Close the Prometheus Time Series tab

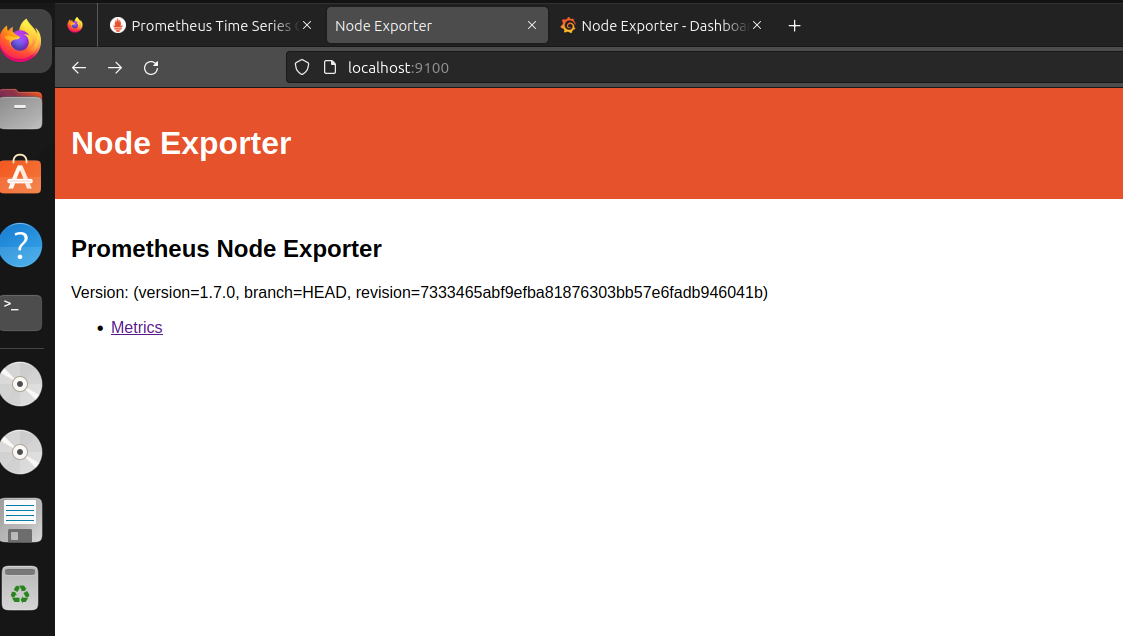307,25
